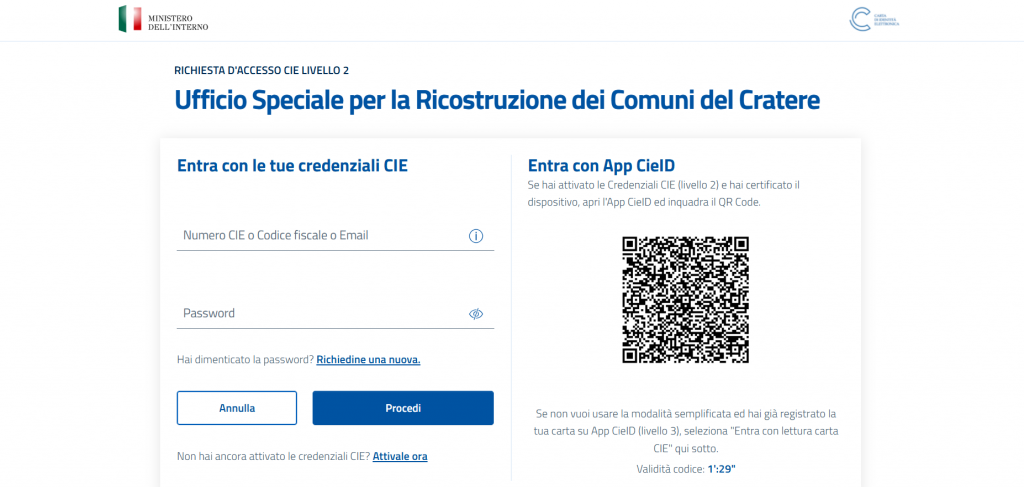Image resolution: width=1024 pixels, height=487 pixels.
Task: Click the Ministero dell'Interno header text
Action: tap(178, 23)
